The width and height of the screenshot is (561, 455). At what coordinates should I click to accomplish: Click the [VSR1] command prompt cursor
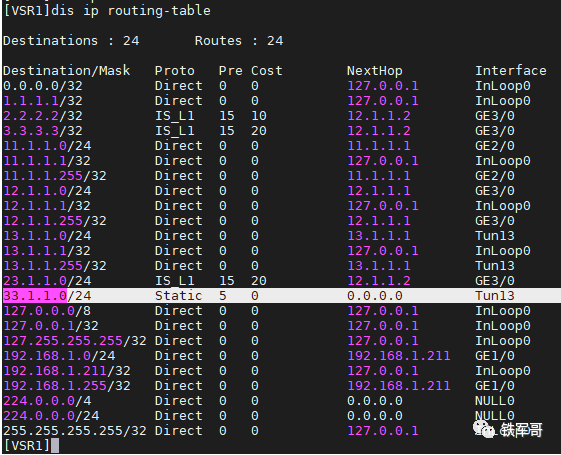tap(55, 445)
